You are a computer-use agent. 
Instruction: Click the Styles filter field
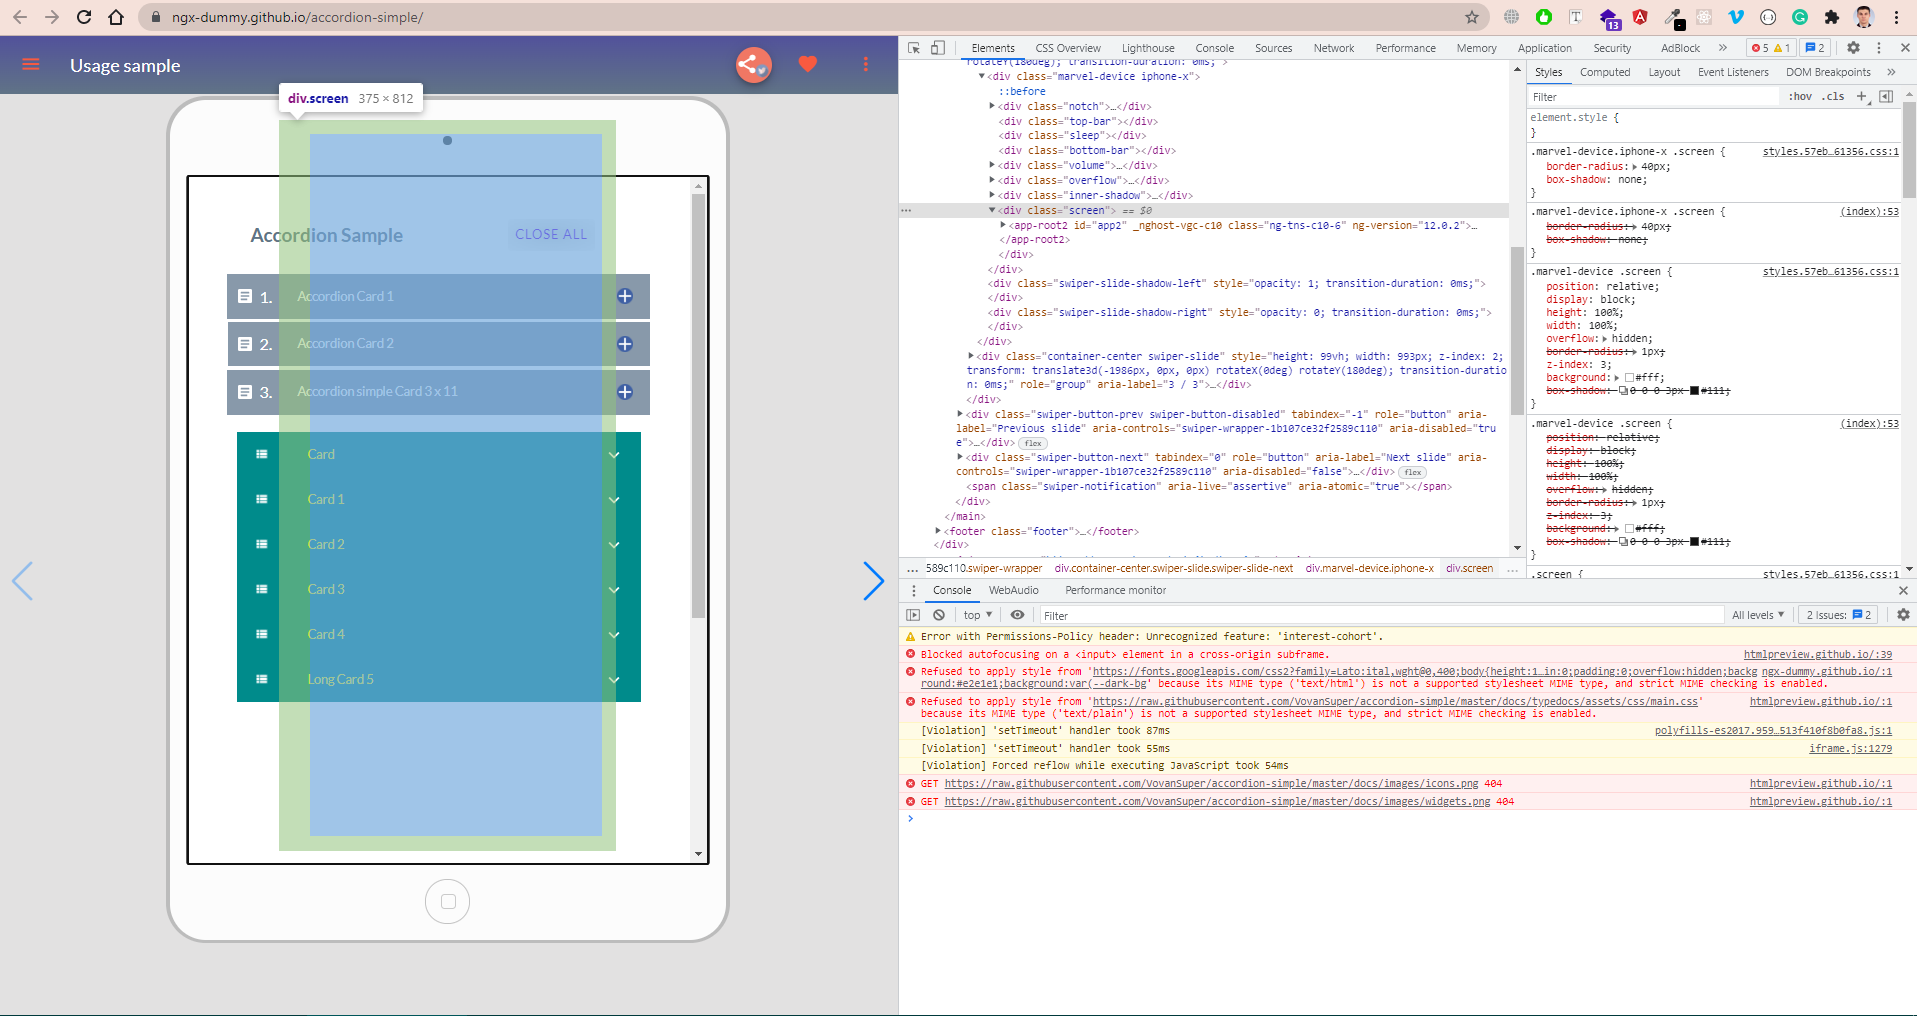pyautogui.click(x=1655, y=97)
